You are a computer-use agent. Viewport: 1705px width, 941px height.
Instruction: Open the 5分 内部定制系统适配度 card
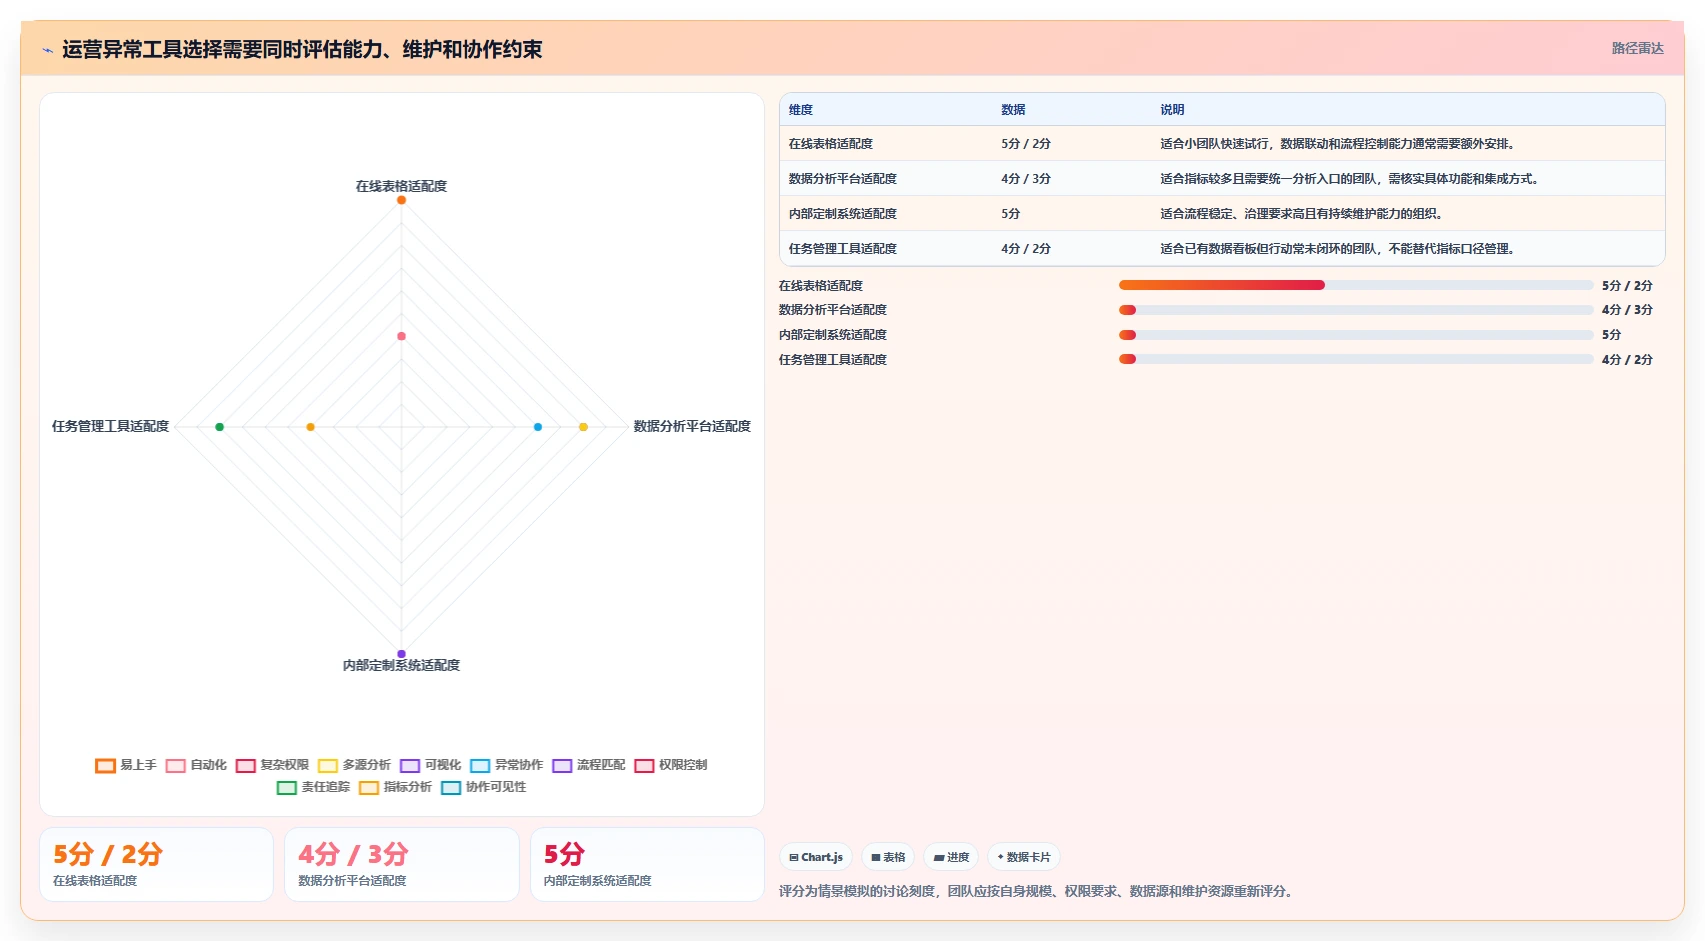647,865
